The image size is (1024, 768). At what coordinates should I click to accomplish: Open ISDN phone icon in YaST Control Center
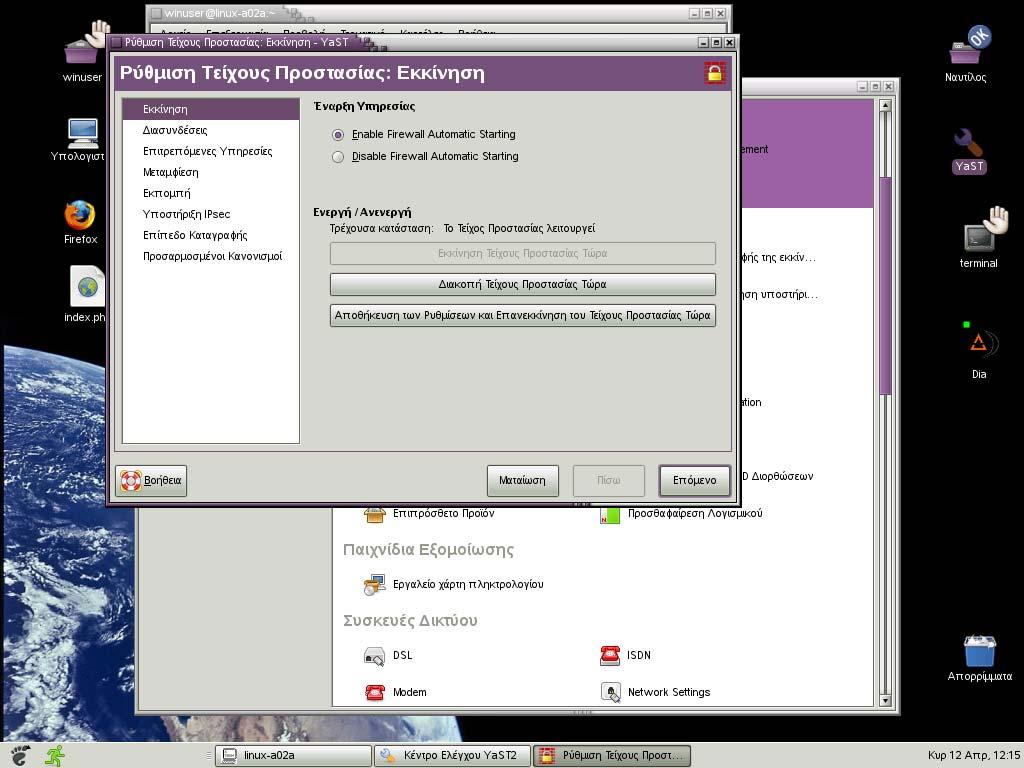609,655
